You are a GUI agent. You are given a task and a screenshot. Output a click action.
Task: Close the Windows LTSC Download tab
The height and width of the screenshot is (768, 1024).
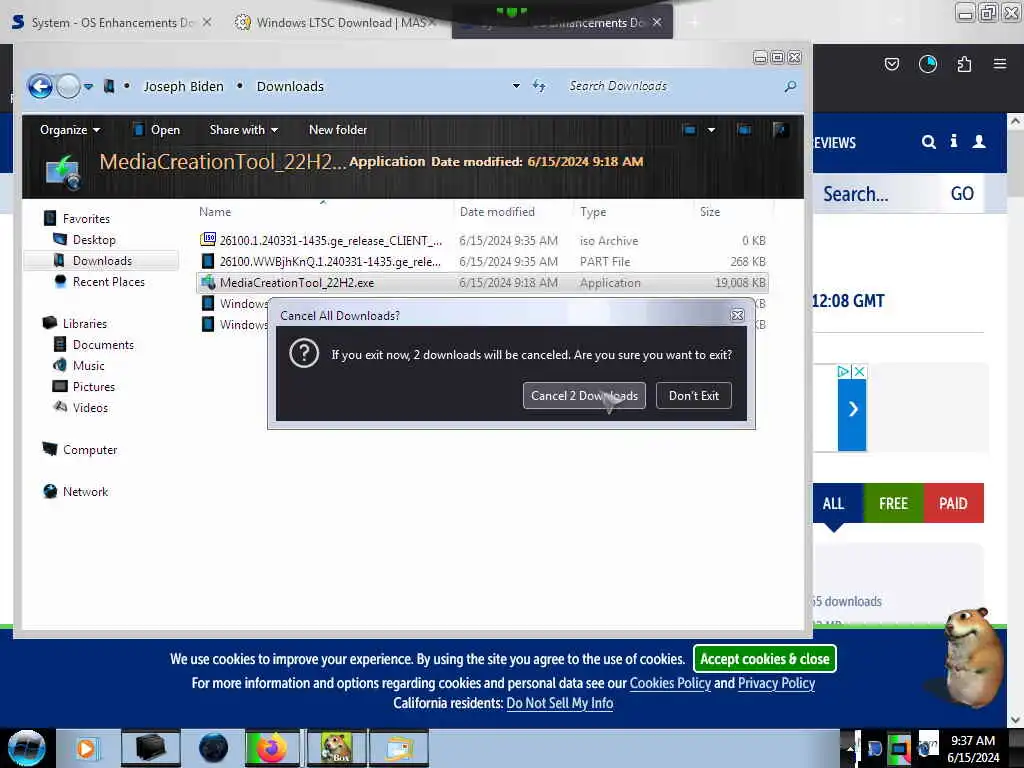(433, 22)
